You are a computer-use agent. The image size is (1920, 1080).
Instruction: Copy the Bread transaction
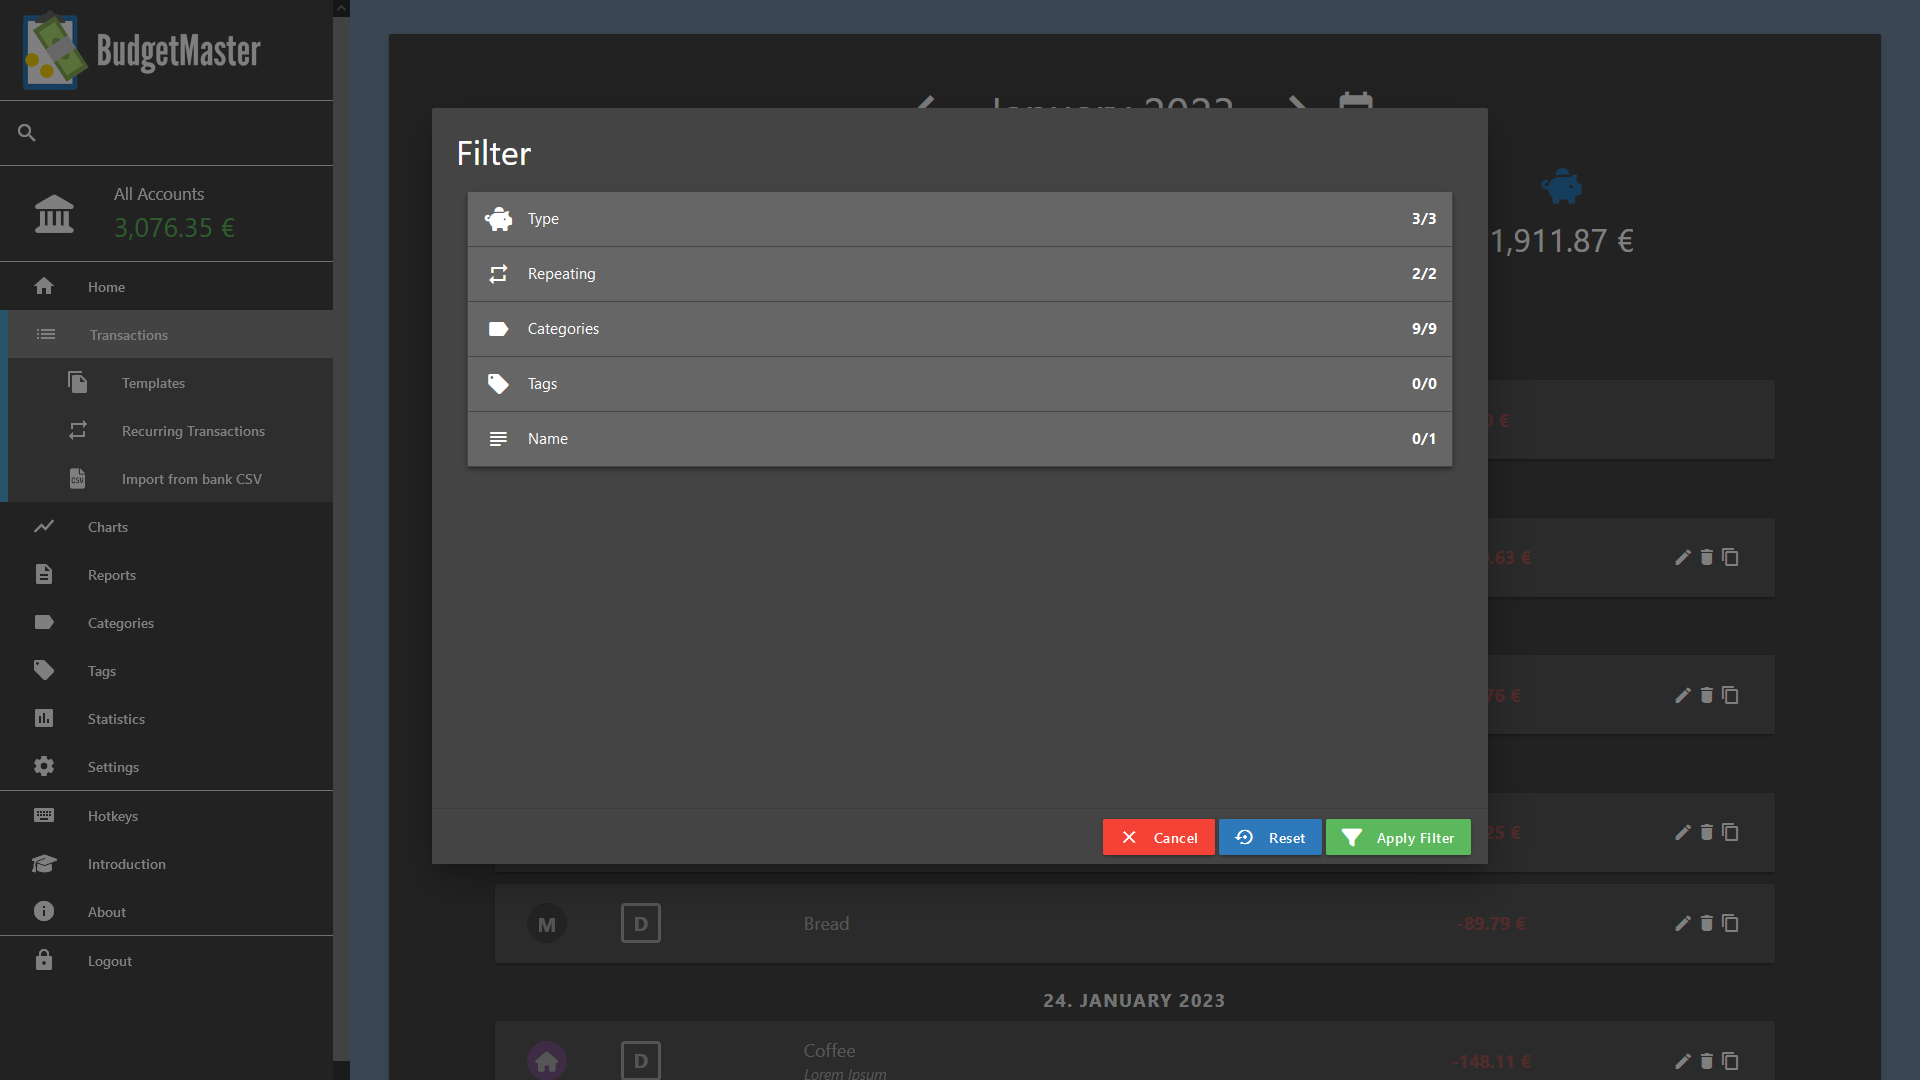point(1731,923)
